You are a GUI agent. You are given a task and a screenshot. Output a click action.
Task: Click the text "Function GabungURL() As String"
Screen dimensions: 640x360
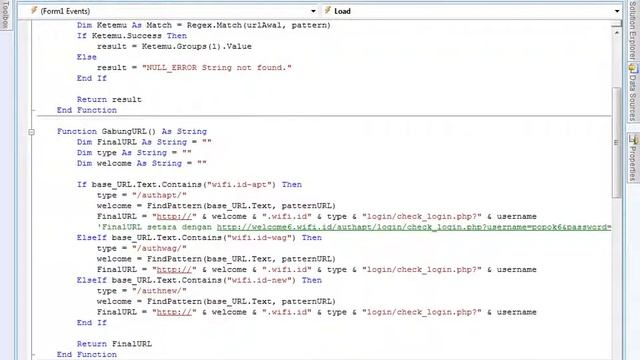[x=132, y=131]
